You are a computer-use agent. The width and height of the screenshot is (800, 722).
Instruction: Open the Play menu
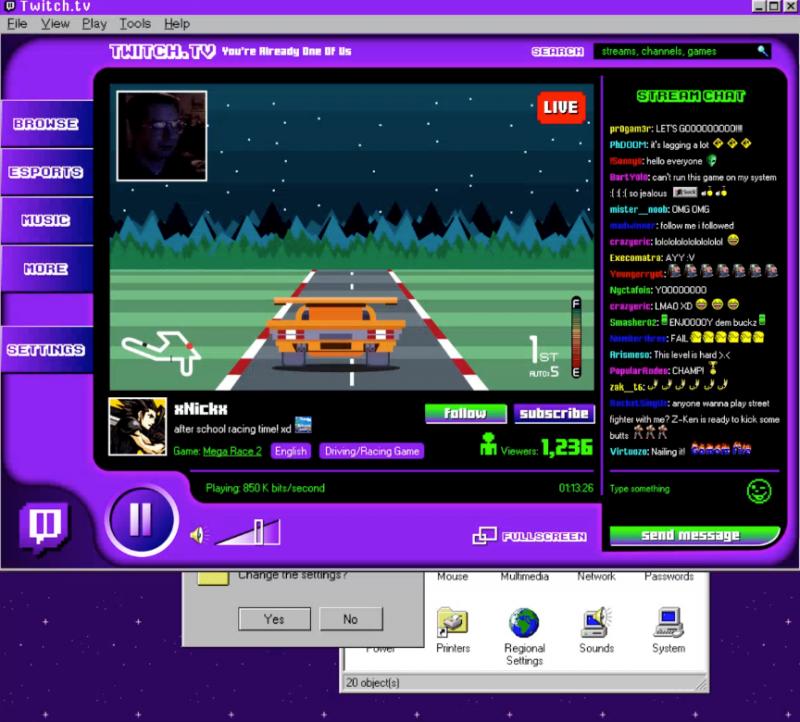94,23
